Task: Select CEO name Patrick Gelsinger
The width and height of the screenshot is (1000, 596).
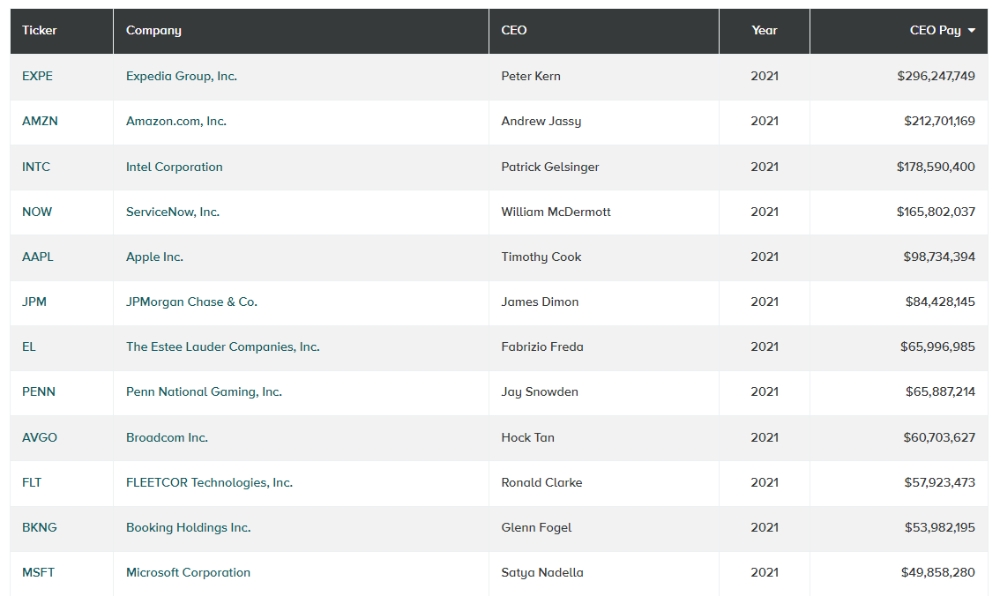Action: 550,166
